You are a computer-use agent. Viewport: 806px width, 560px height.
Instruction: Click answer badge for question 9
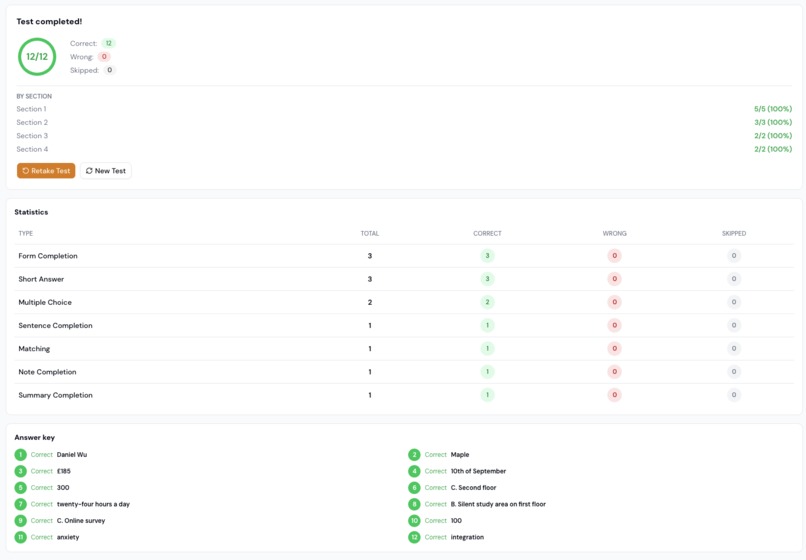click(x=21, y=520)
